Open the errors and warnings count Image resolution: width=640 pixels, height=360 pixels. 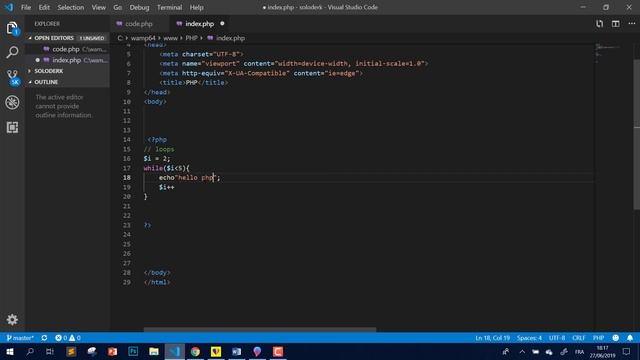[68, 338]
